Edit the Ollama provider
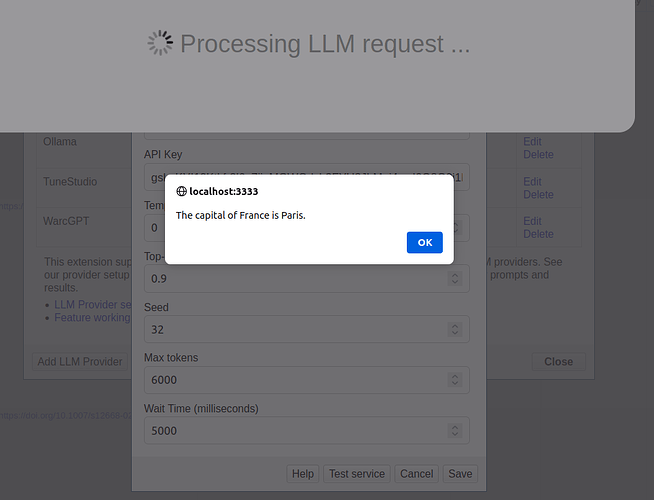Viewport: 654px width, 500px height. coord(532,141)
